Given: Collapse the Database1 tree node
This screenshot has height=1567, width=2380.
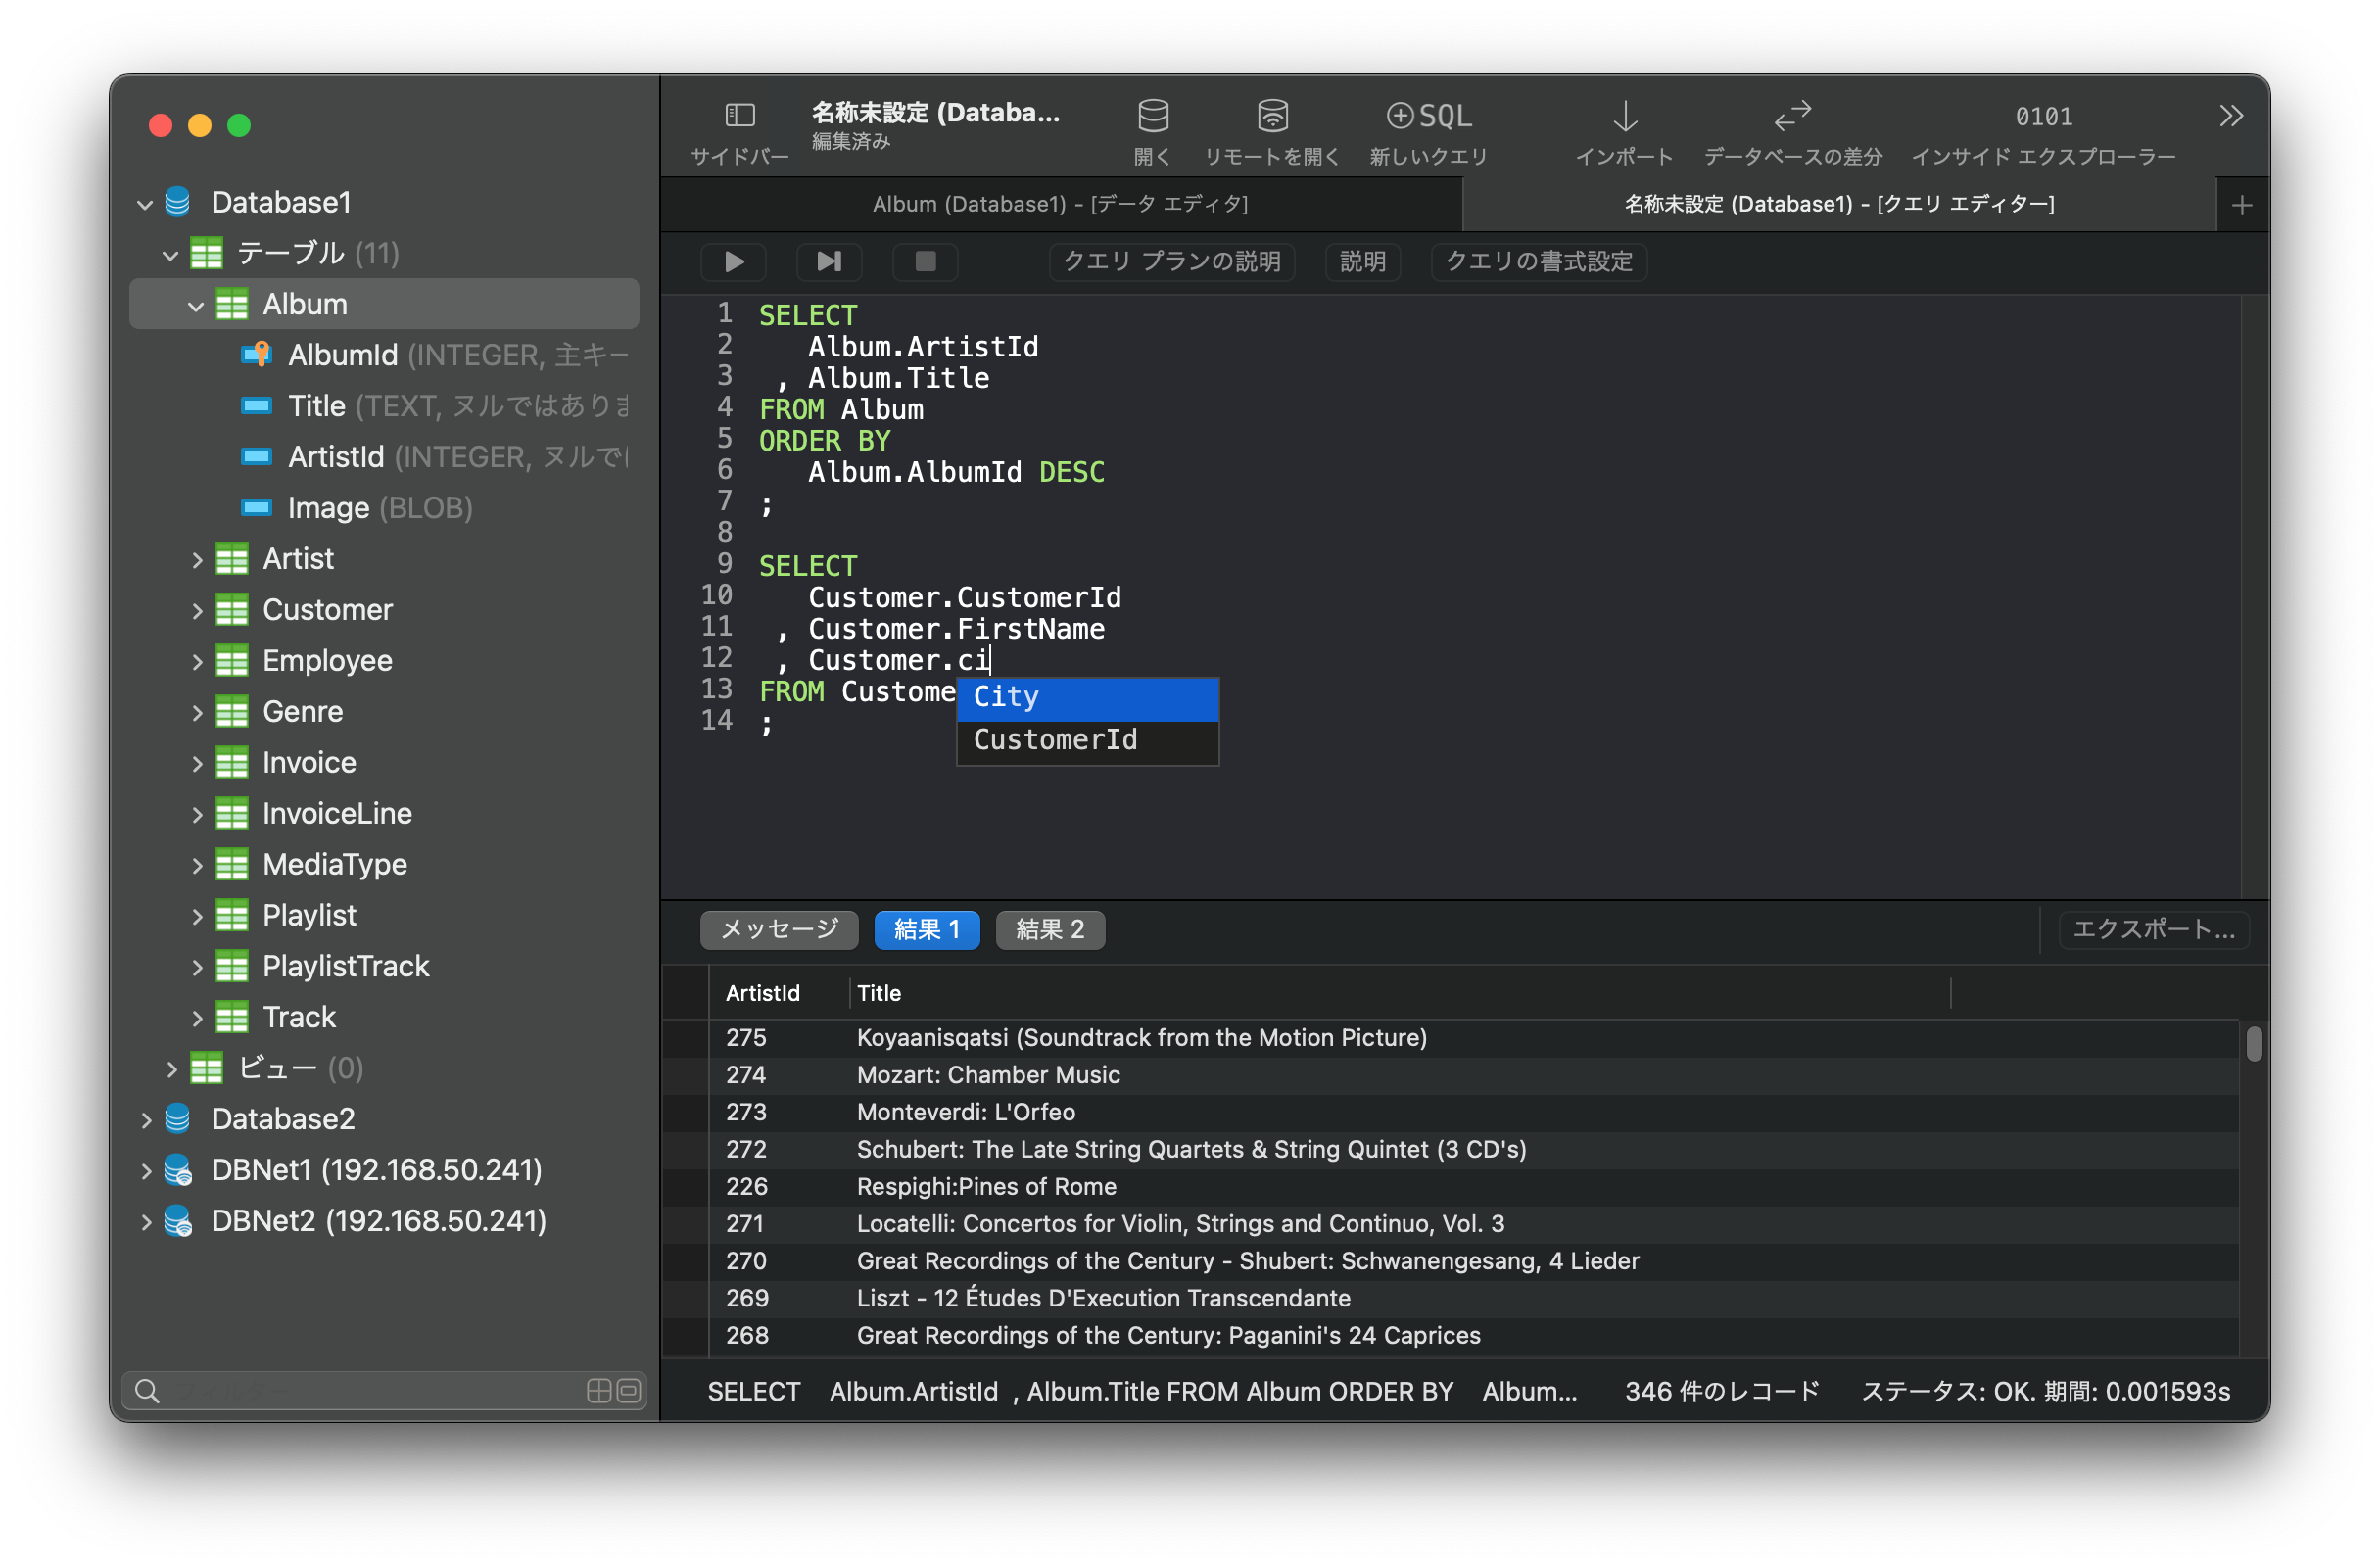Looking at the screenshot, I should (x=145, y=204).
